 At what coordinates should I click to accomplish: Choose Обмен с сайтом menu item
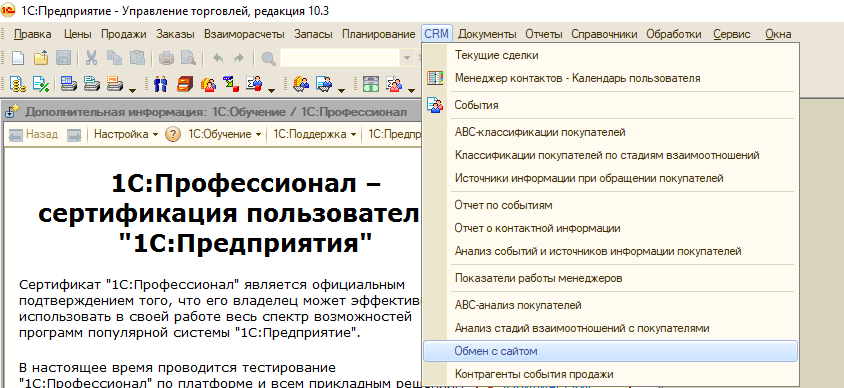610,351
